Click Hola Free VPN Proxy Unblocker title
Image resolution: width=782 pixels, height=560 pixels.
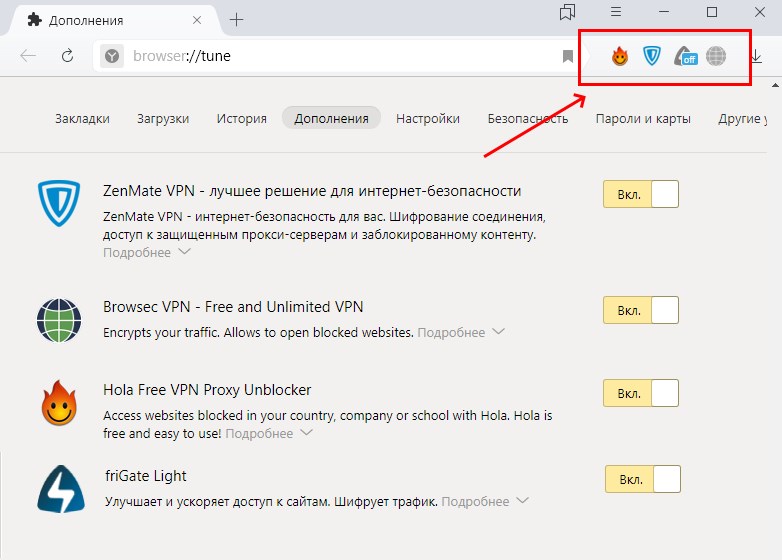click(207, 389)
